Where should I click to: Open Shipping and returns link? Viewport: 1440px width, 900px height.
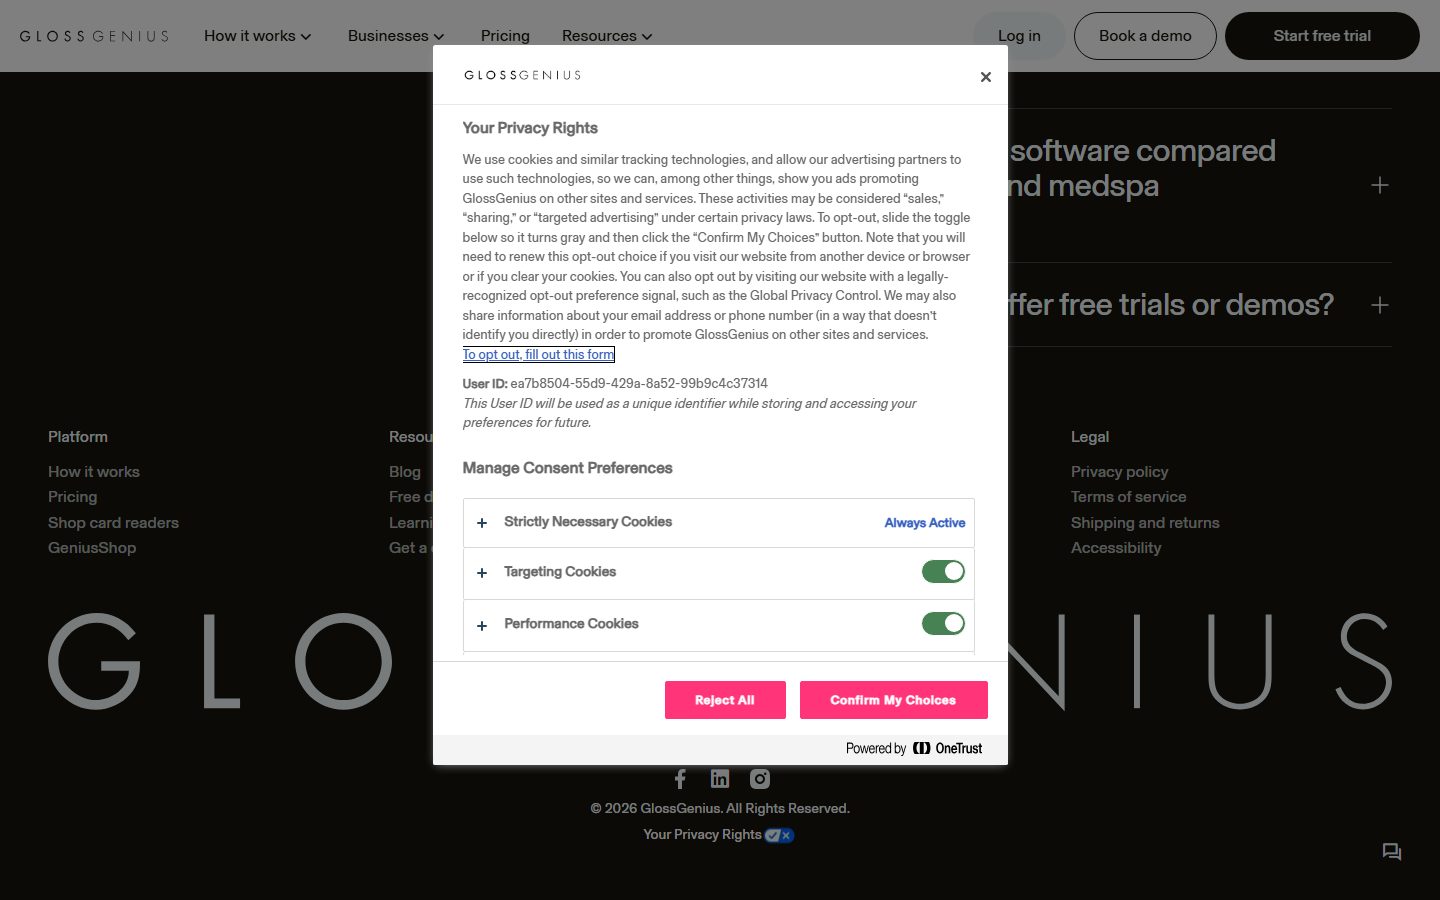click(1145, 523)
